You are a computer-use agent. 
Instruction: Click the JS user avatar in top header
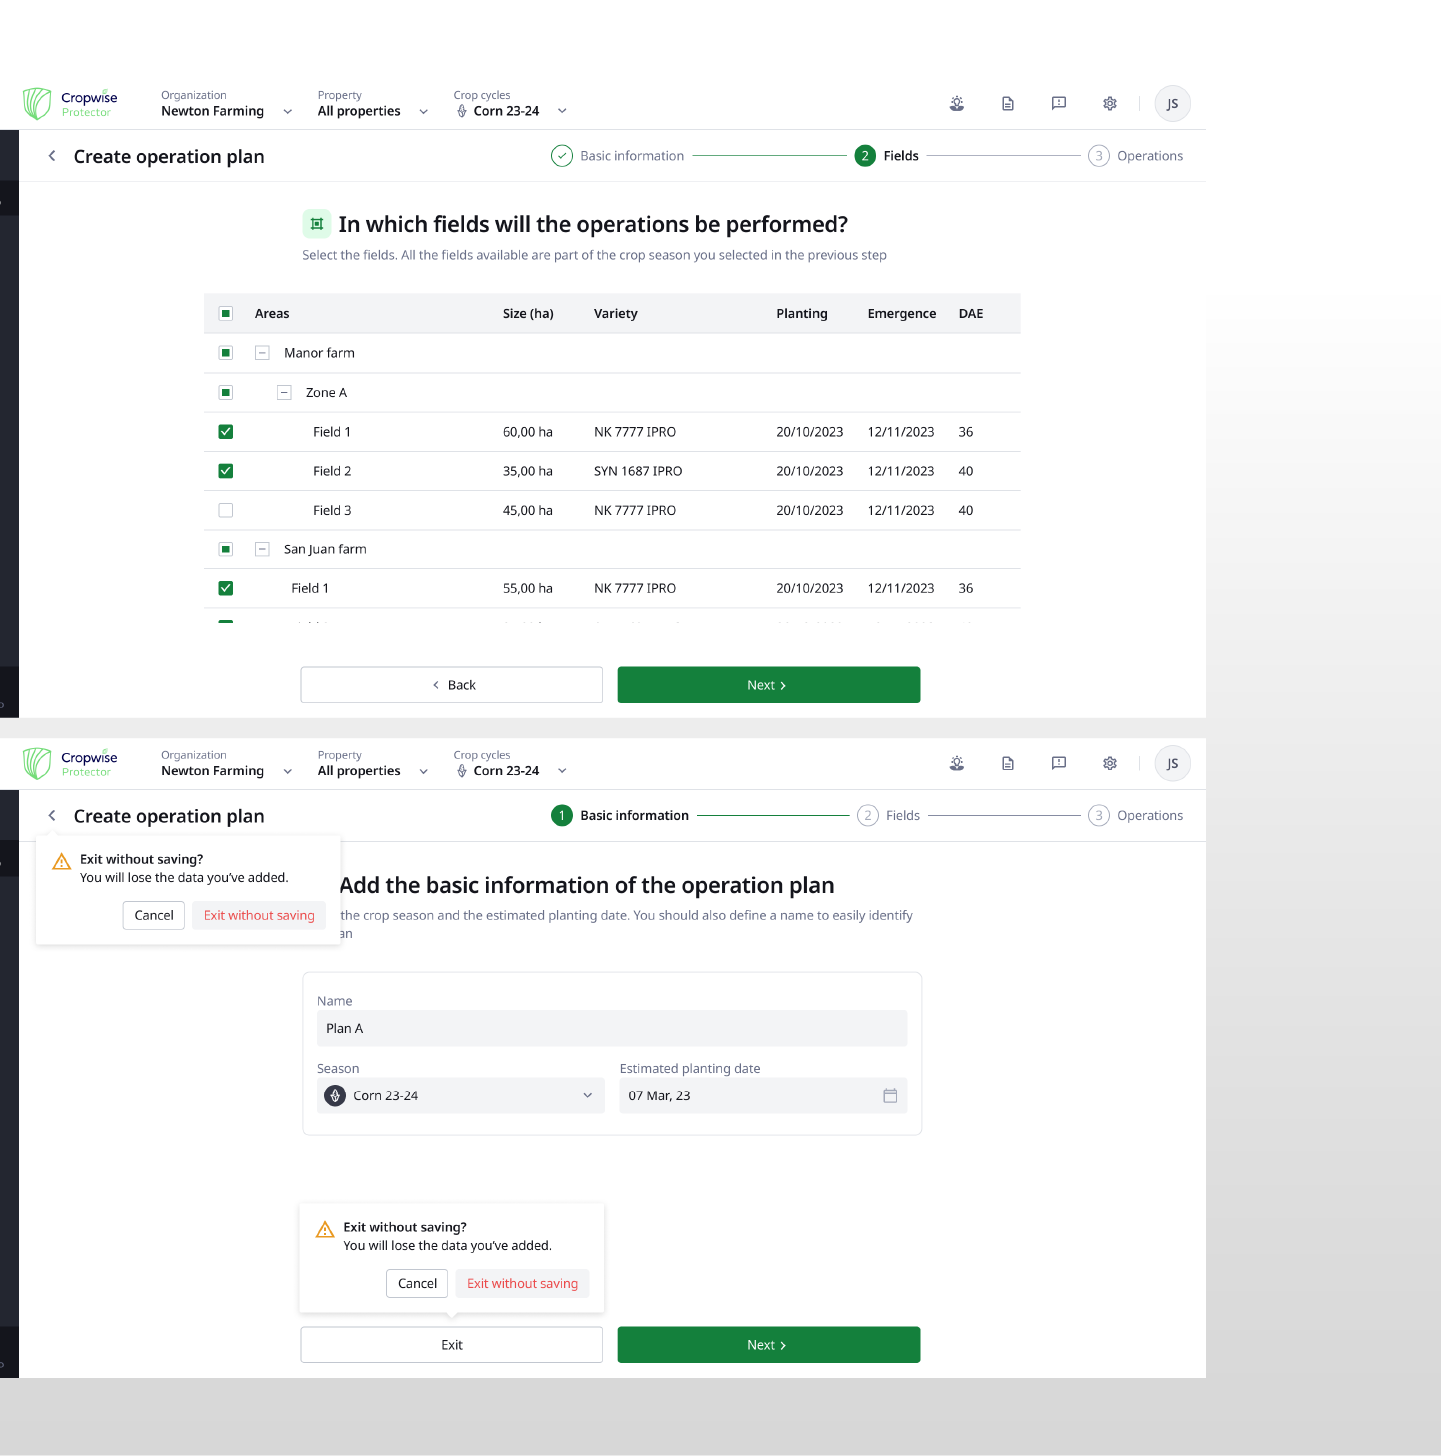(x=1172, y=104)
